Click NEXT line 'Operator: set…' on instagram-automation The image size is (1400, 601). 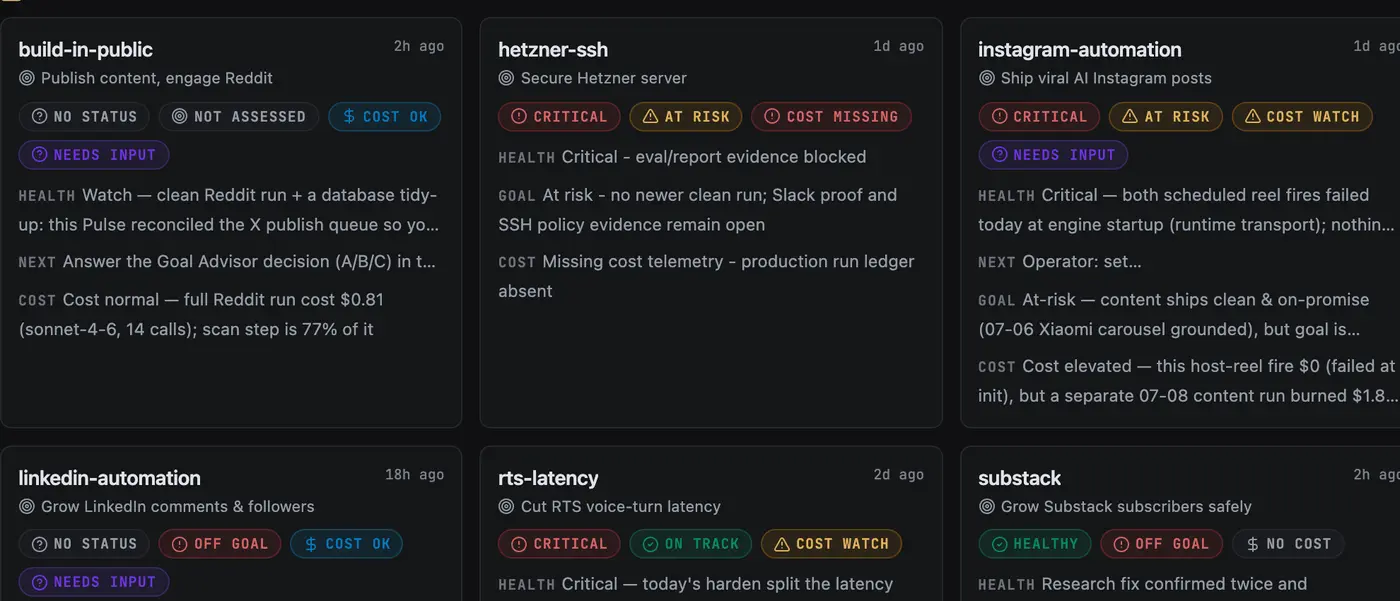1060,262
